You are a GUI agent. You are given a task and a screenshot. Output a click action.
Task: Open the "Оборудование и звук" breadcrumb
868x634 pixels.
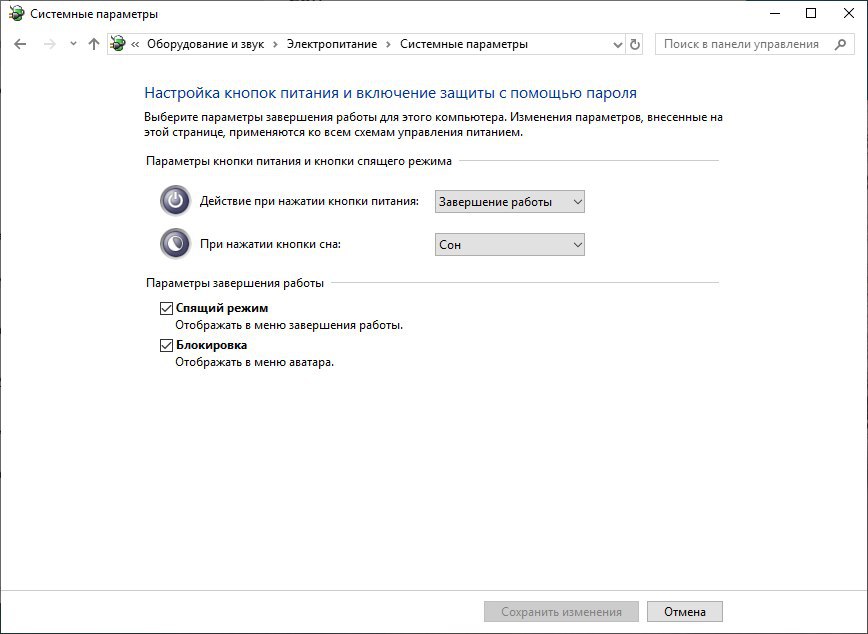tap(205, 44)
